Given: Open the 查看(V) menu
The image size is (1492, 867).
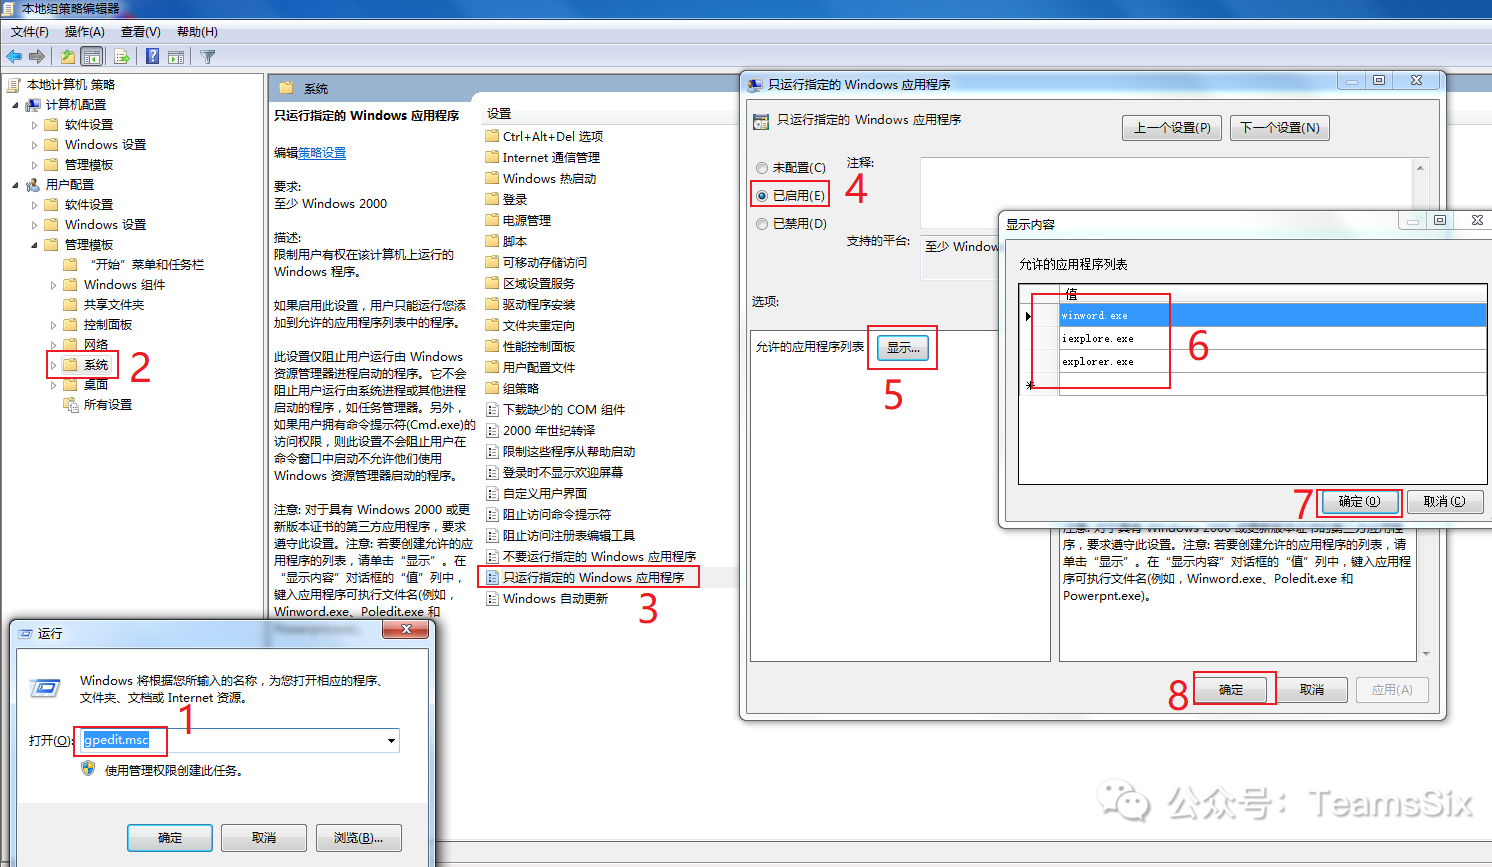Looking at the screenshot, I should coord(141,32).
